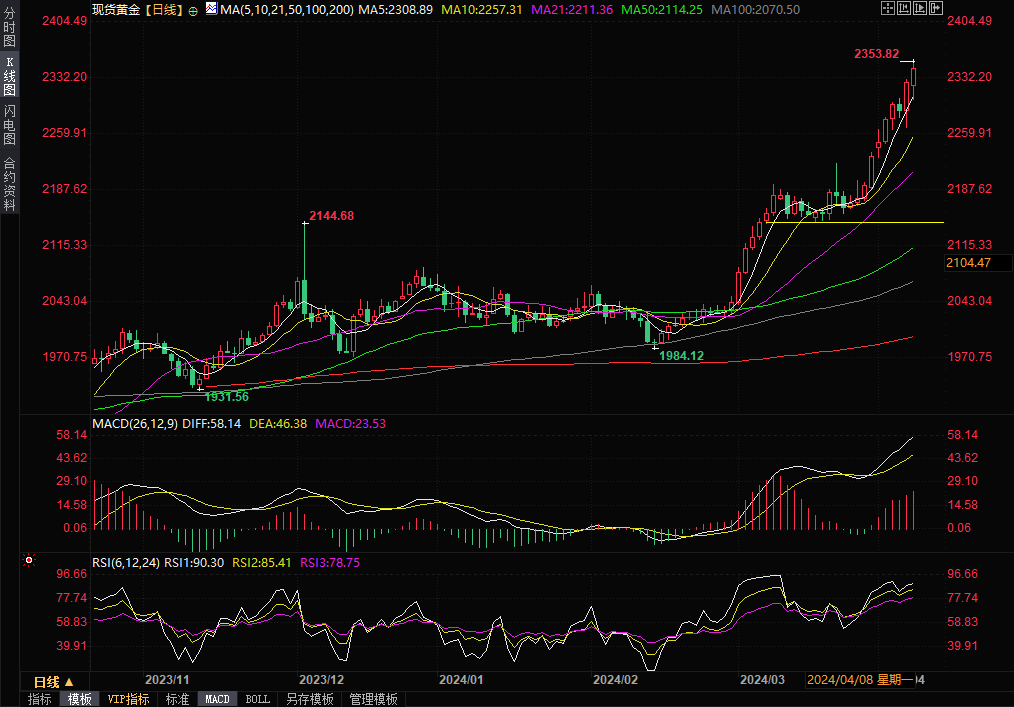Screen dimensions: 1014x707
Task: Open 合约资料 contract info tab
Action: (x=9, y=183)
